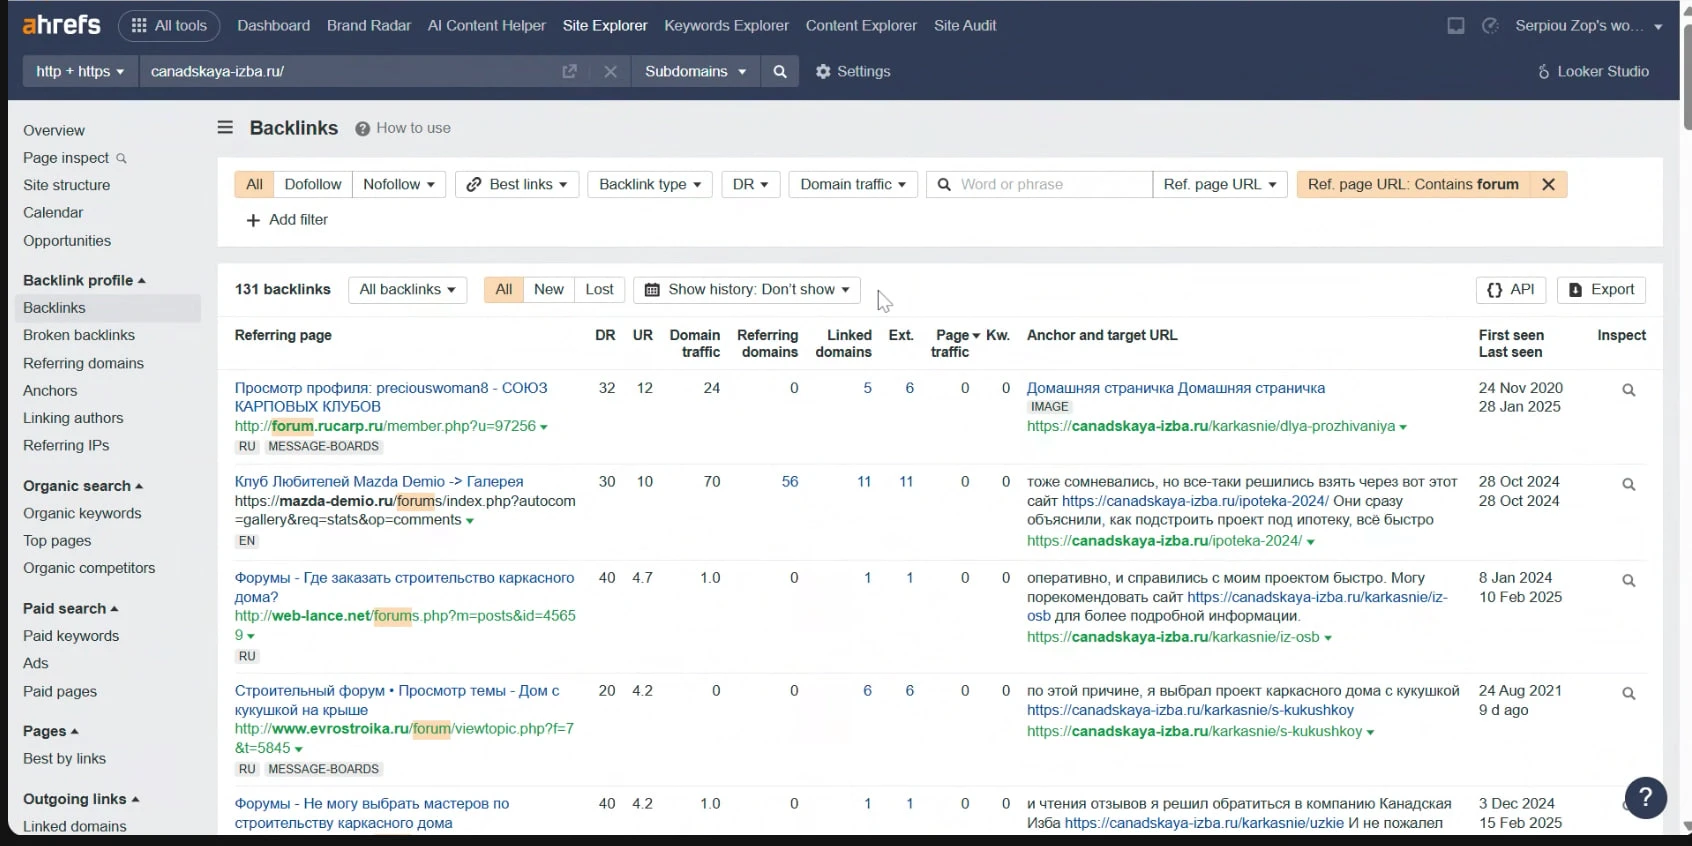
Task: Click the Word or phrase search field
Action: [1050, 185]
